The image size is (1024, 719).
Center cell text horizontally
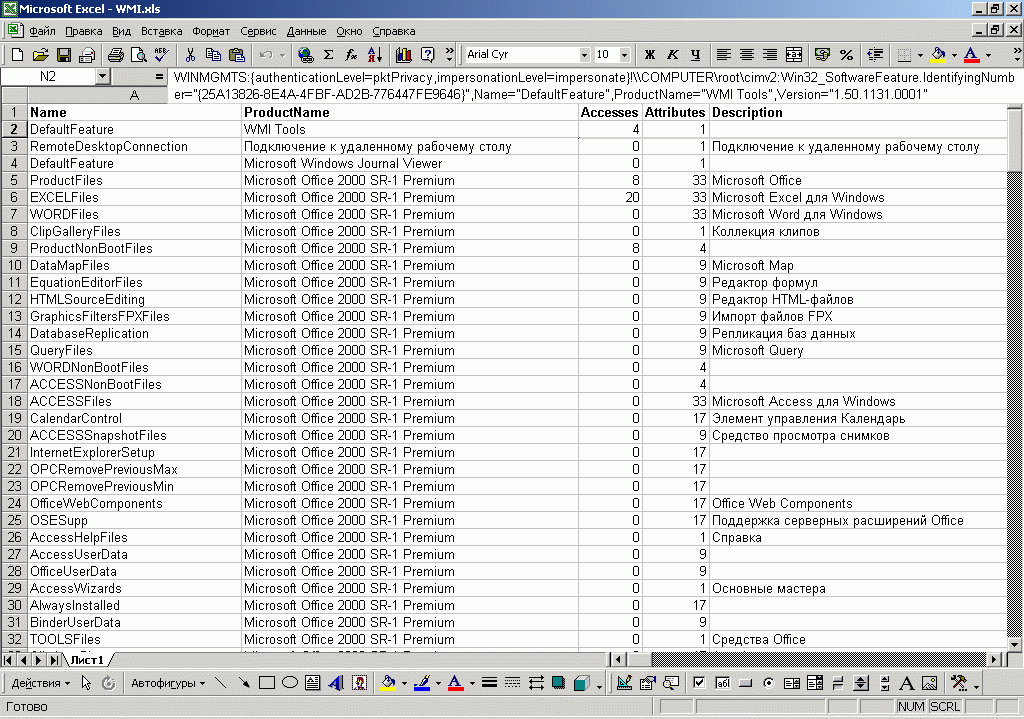(747, 55)
